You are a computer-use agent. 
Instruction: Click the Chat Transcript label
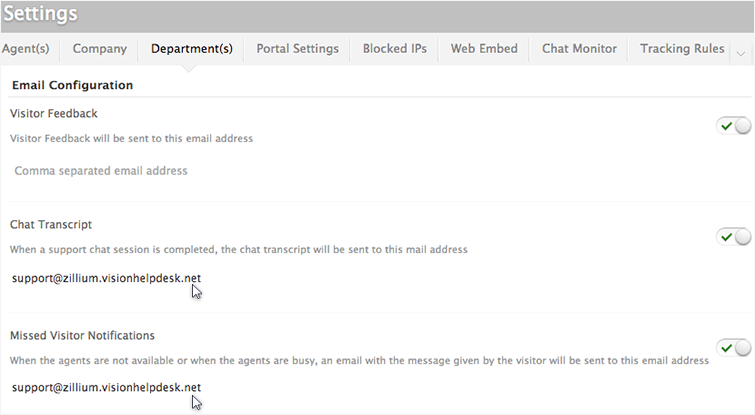(51, 225)
